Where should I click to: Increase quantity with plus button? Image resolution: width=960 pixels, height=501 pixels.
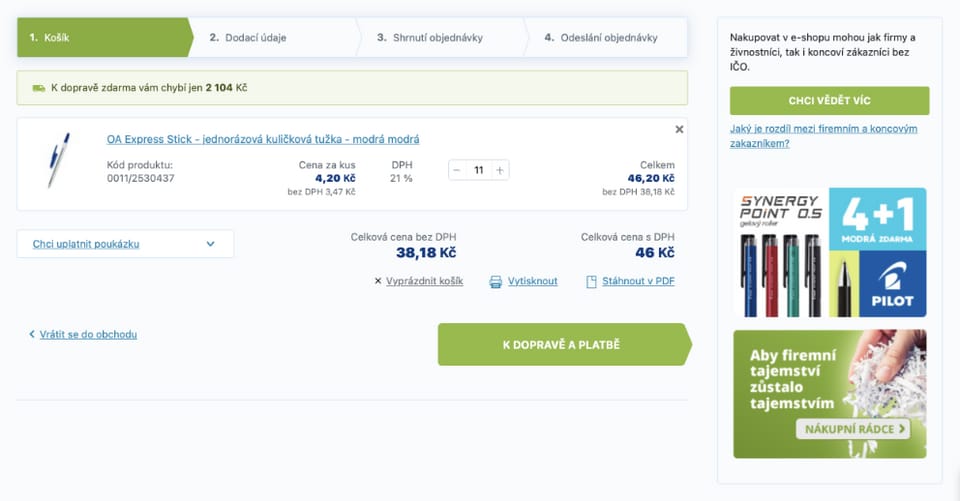tap(500, 170)
